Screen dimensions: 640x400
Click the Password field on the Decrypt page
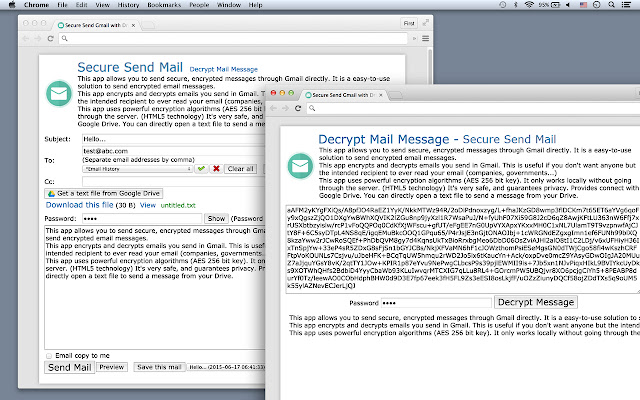[x=436, y=303]
